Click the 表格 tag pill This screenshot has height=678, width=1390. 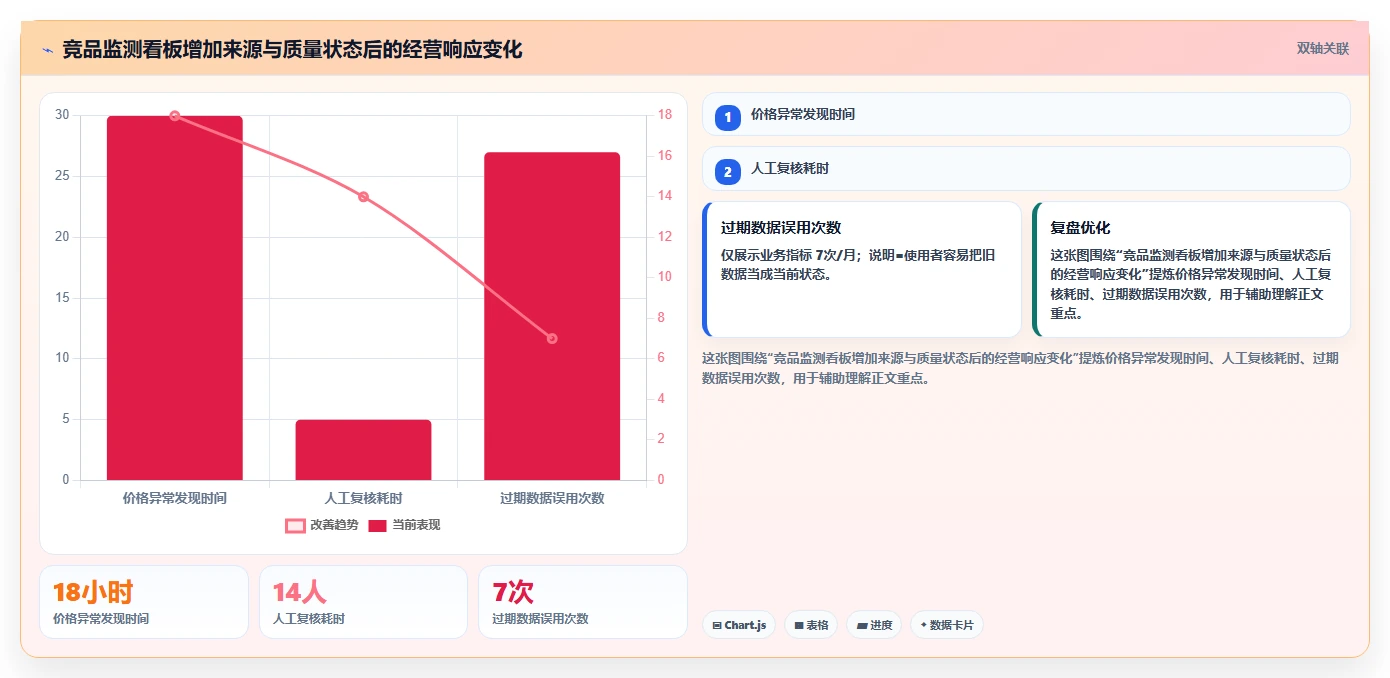point(811,625)
